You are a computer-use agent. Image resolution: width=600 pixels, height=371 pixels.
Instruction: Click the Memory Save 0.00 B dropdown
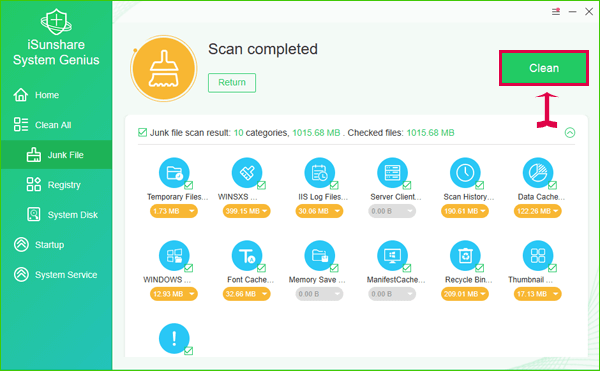tap(319, 294)
